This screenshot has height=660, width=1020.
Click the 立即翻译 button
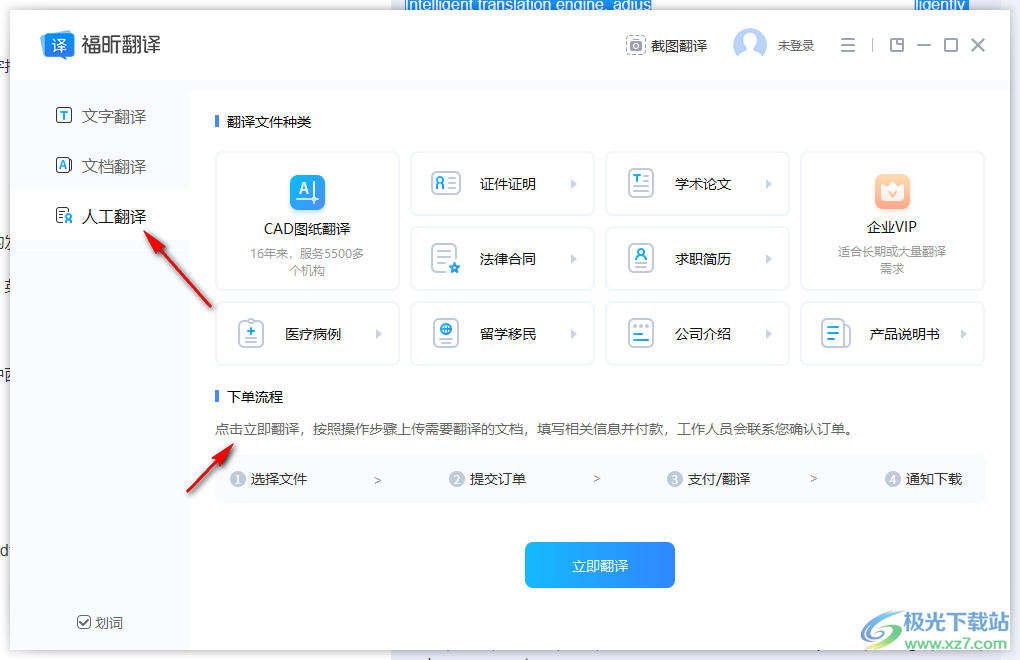600,565
